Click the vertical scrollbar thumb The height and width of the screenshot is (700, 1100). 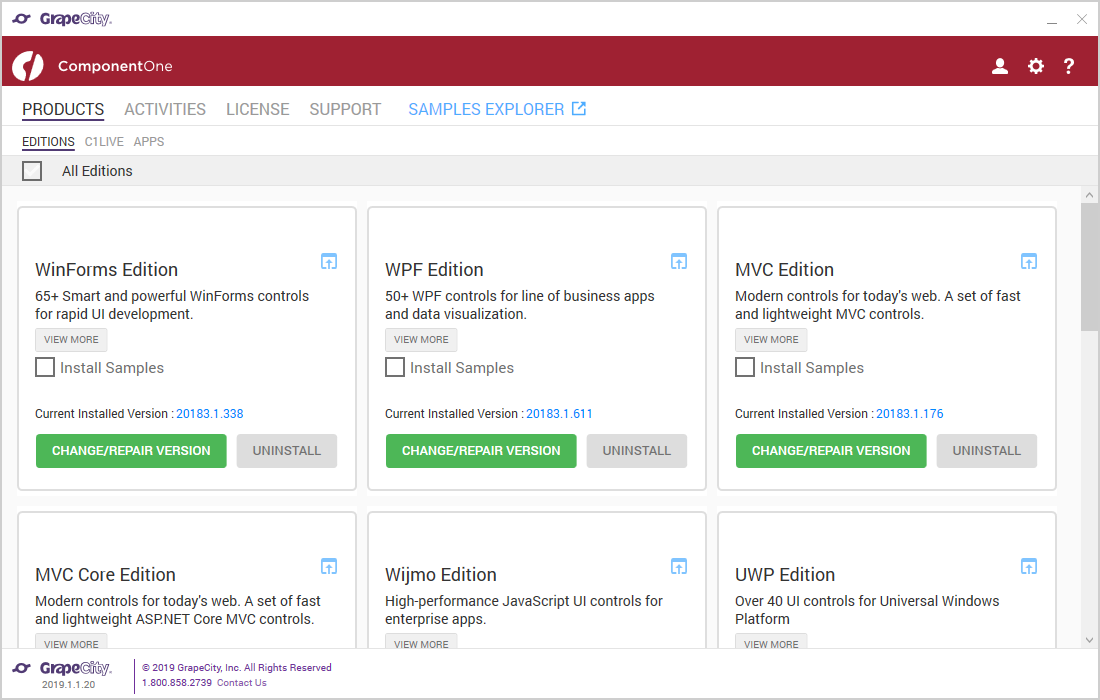click(x=1089, y=267)
